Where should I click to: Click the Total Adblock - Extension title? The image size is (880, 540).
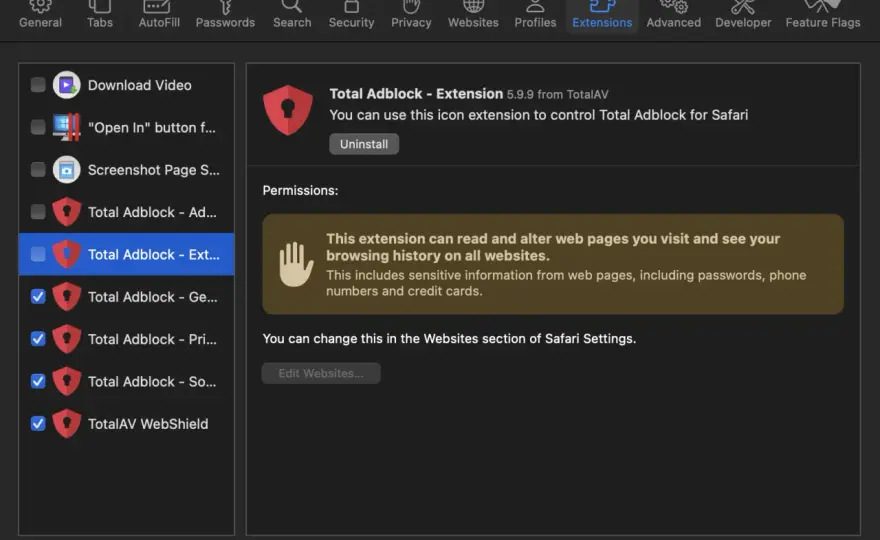(416, 94)
